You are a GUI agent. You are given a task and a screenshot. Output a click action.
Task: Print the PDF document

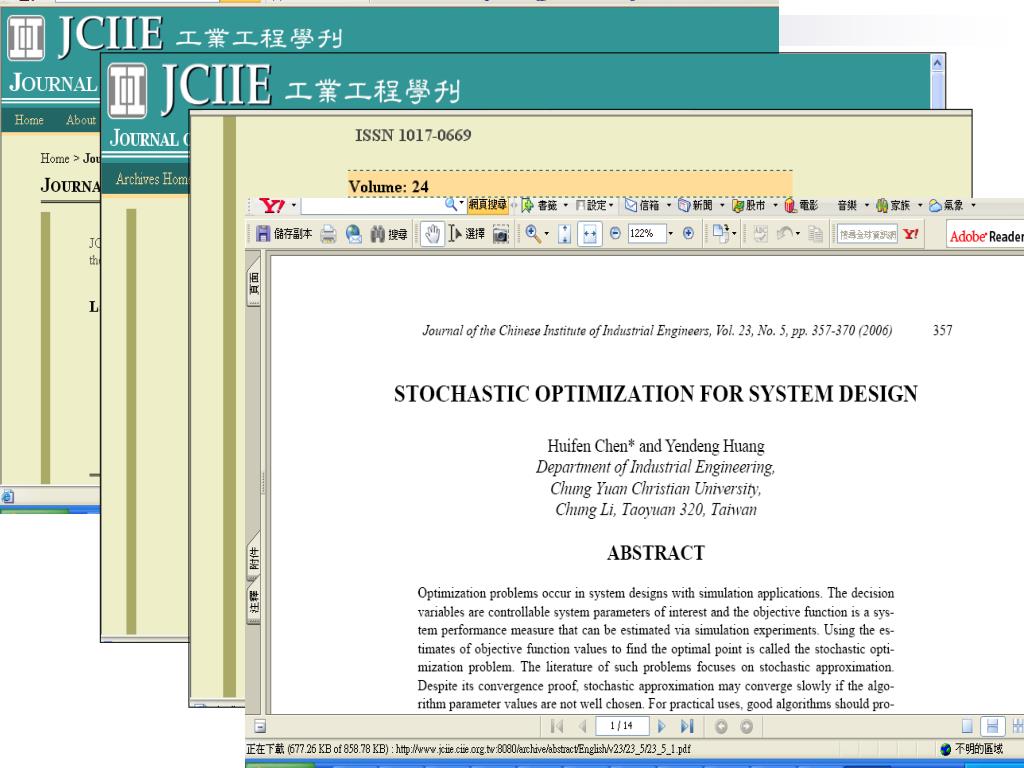(328, 234)
